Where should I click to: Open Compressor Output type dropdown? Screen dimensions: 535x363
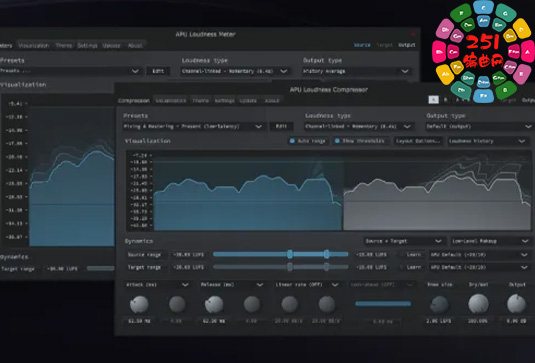click(x=479, y=127)
